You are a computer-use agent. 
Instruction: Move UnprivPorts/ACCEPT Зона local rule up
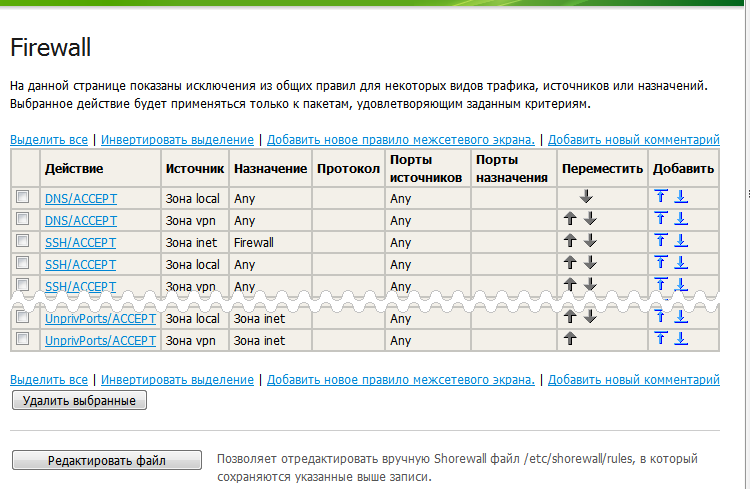570,316
